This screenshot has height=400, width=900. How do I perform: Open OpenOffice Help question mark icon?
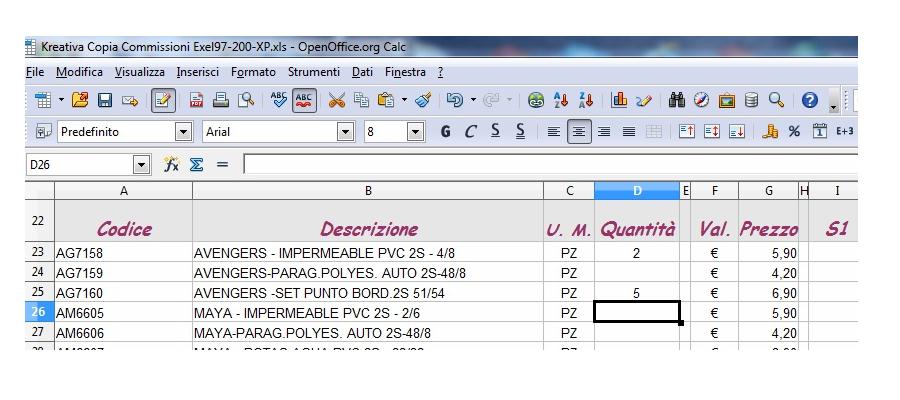pyautogui.click(x=809, y=100)
